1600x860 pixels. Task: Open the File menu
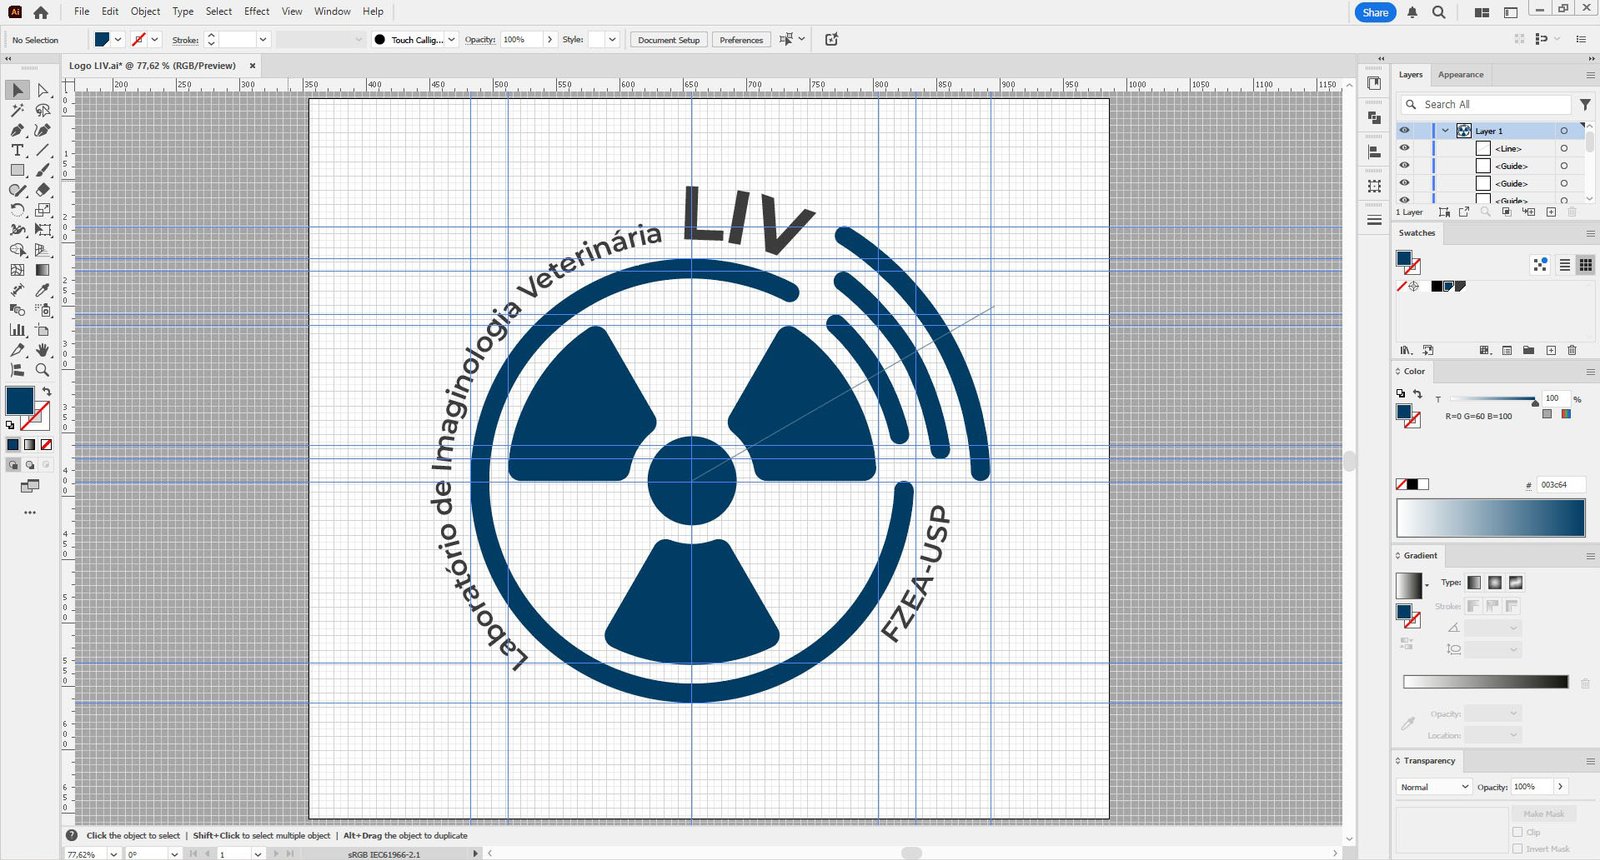pyautogui.click(x=81, y=12)
